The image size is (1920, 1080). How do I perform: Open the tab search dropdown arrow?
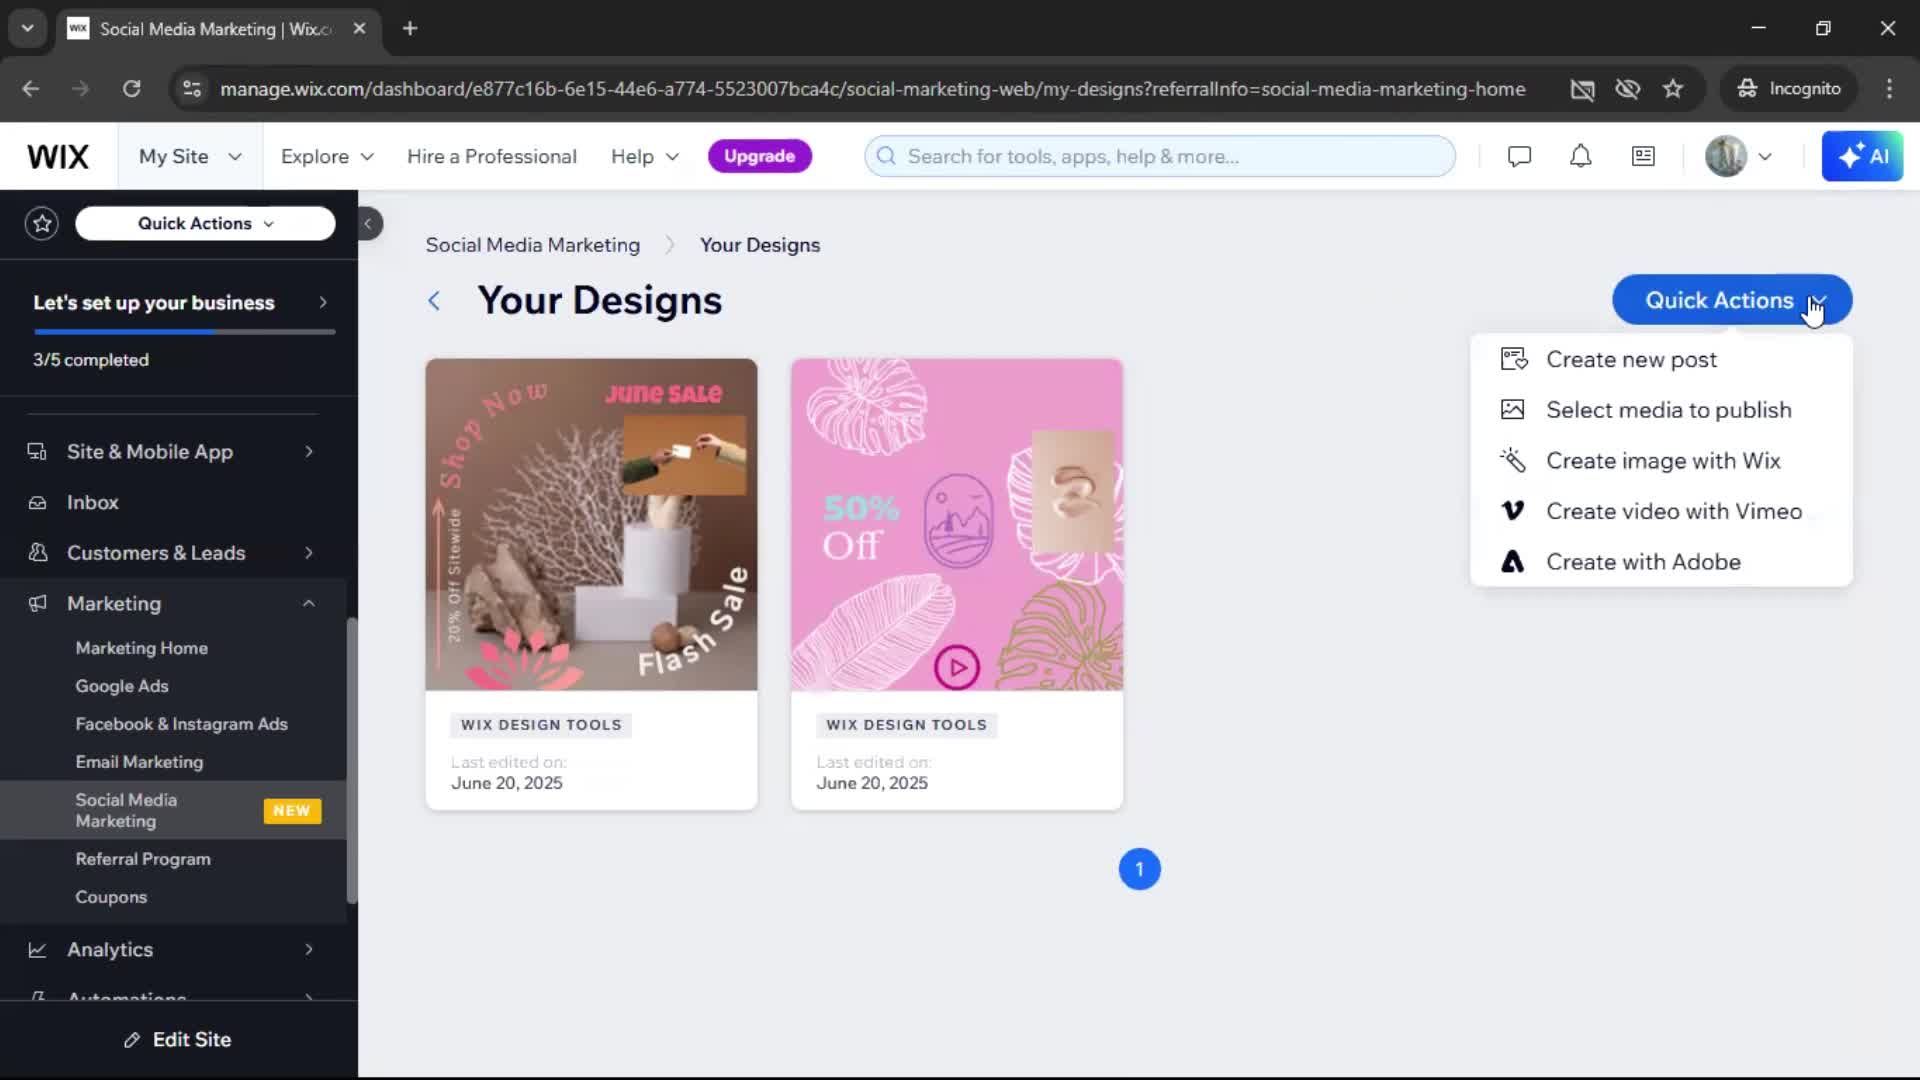[x=27, y=28]
